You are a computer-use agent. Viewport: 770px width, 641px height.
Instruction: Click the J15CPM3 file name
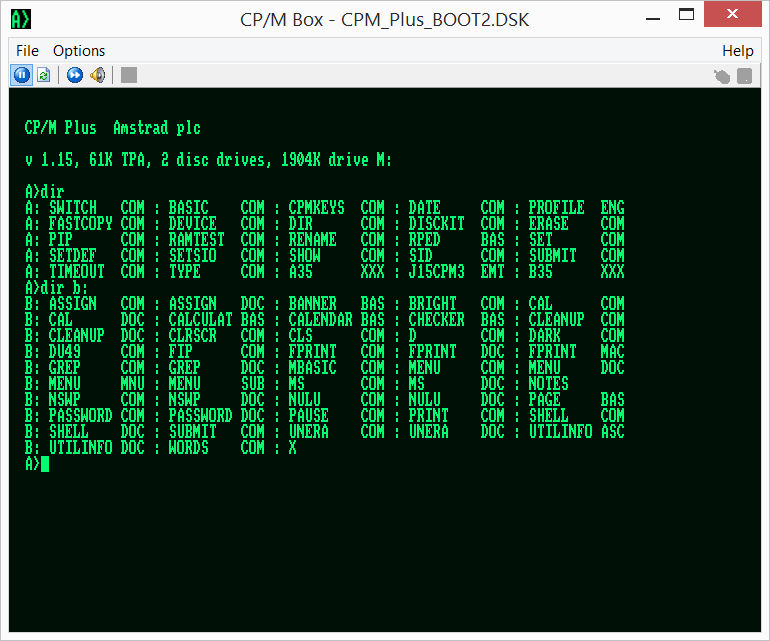[437, 271]
